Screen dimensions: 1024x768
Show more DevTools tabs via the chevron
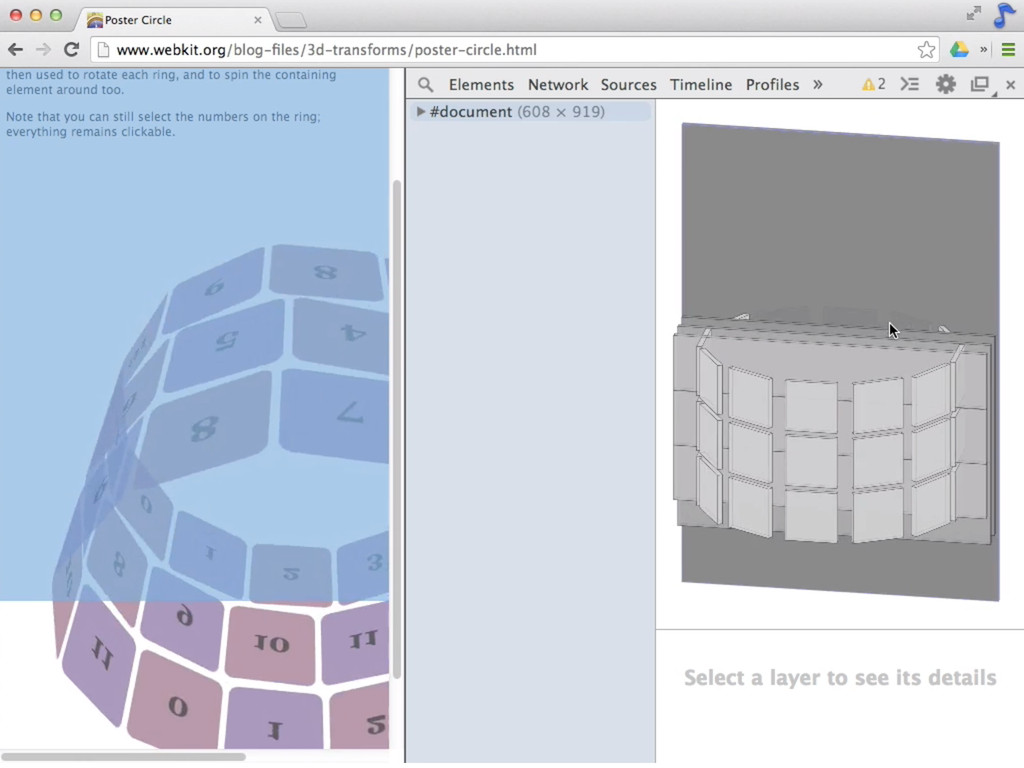click(x=817, y=85)
